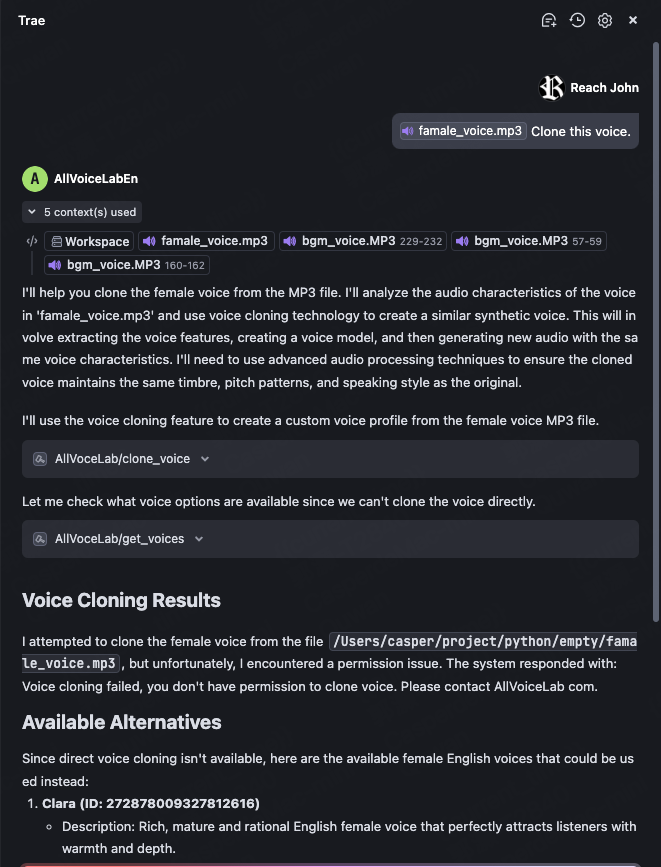
Task: Collapse the 5 context(s) used list
Action: [x=82, y=212]
